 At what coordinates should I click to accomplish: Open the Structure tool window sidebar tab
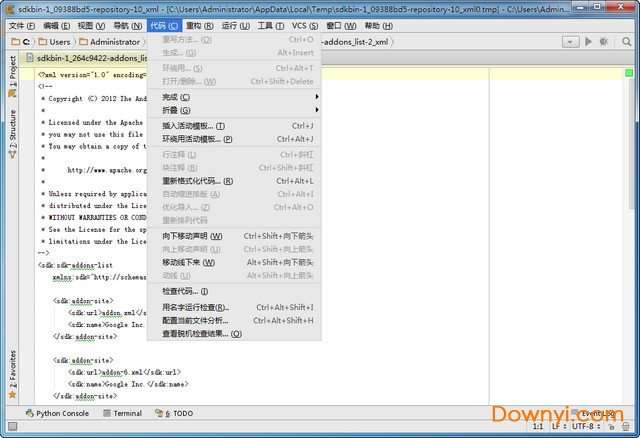[12, 134]
